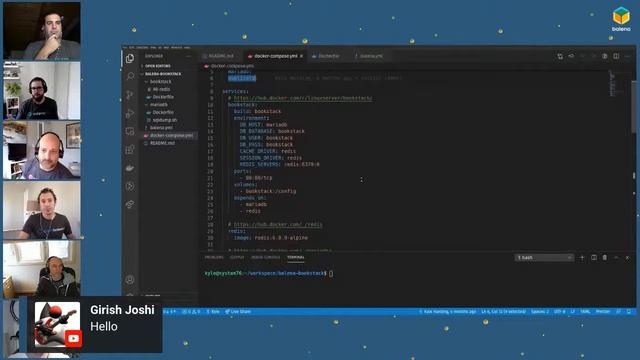The height and width of the screenshot is (360, 640).
Task: Change language mode via YAML
Action: pos(585,311)
